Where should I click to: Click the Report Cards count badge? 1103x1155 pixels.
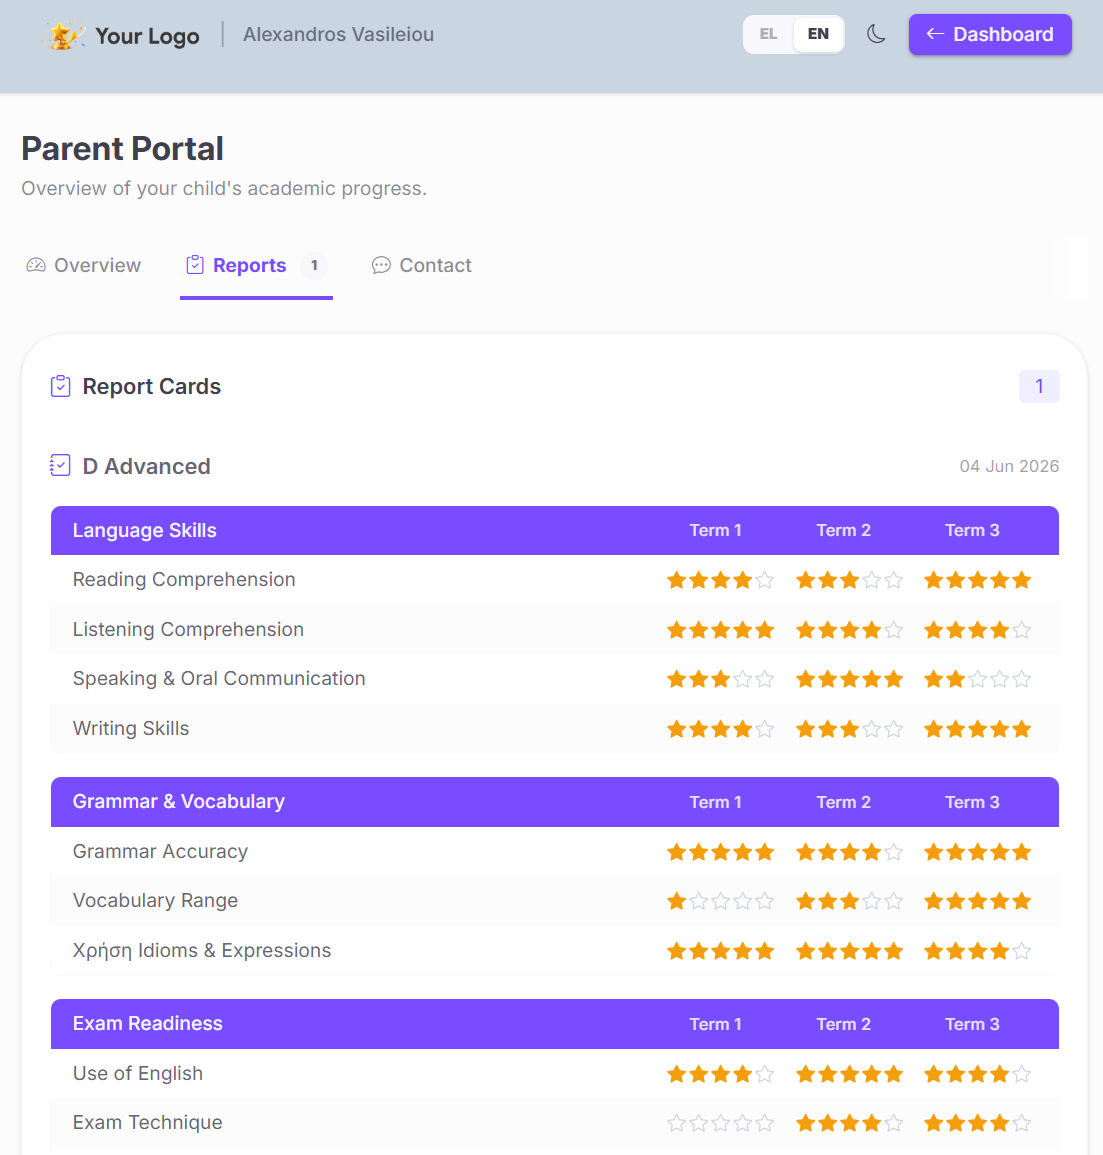(1039, 386)
